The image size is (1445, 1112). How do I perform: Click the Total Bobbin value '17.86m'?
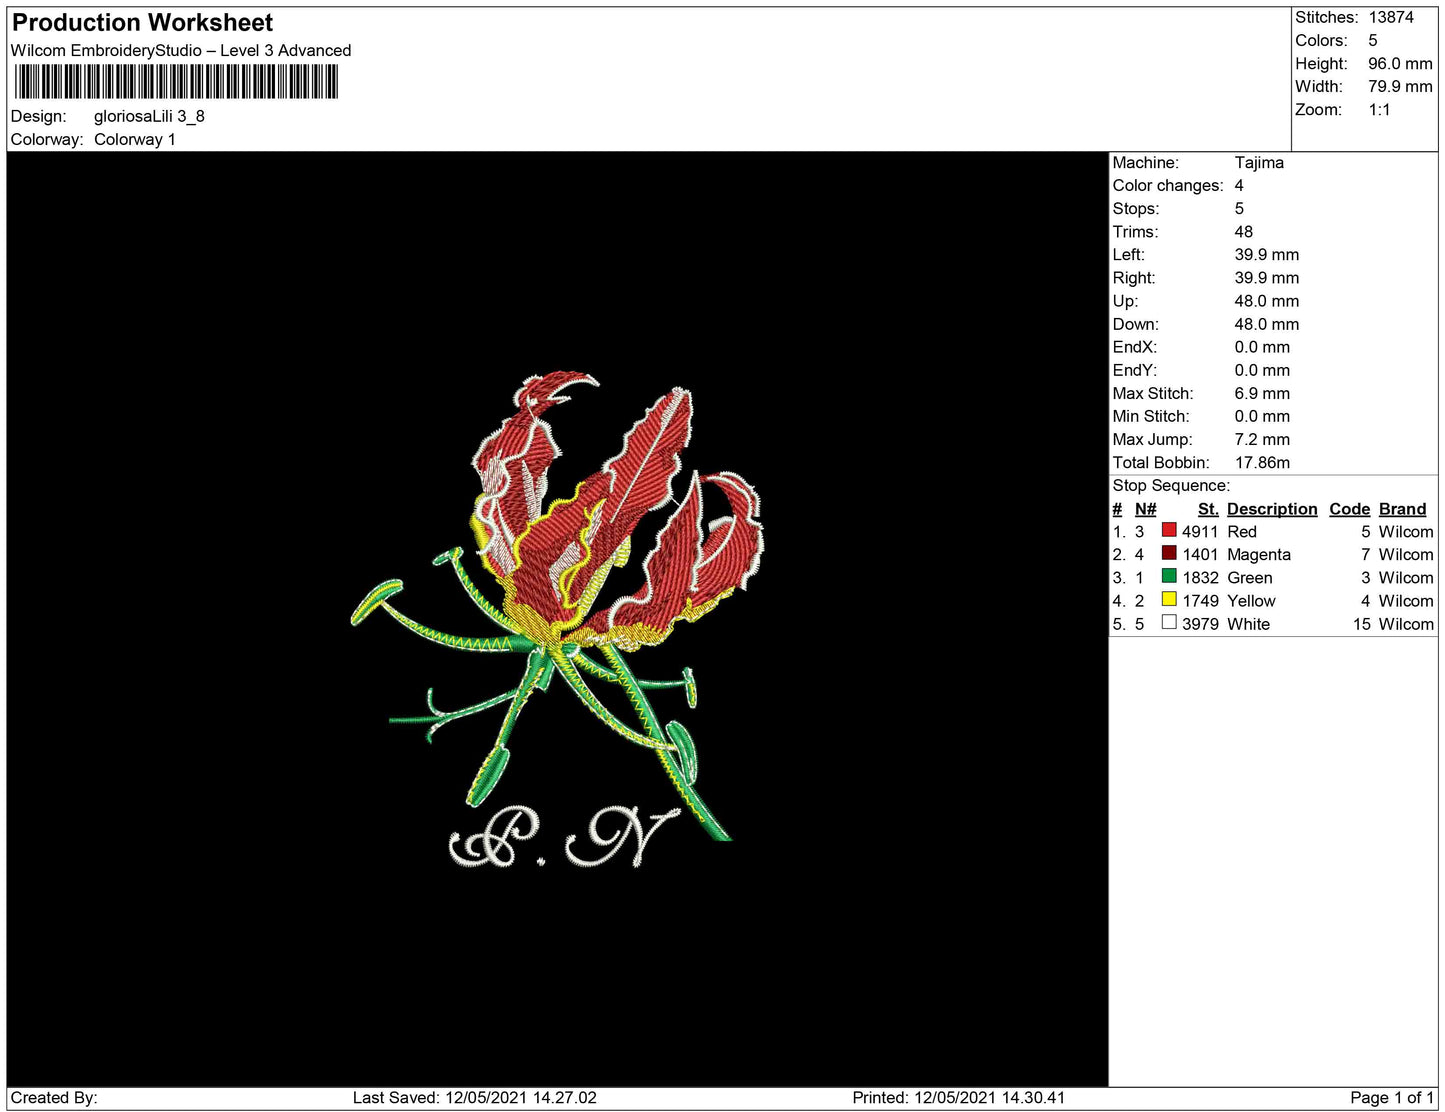tap(1262, 462)
